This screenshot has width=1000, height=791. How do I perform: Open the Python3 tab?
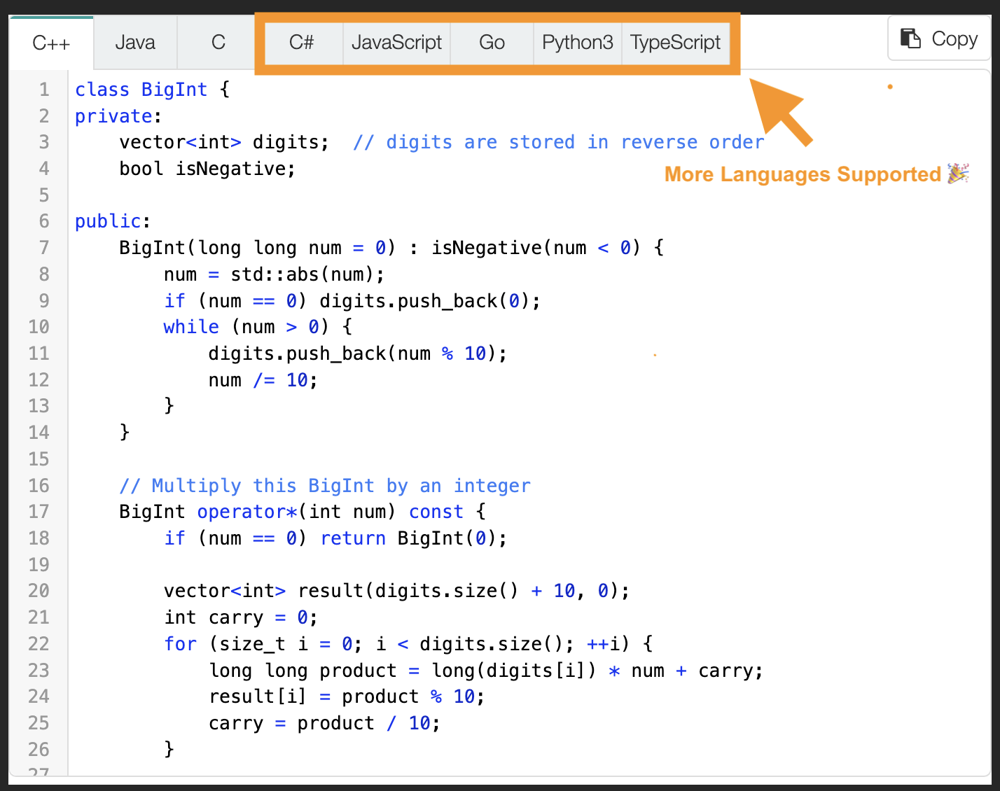tap(577, 43)
